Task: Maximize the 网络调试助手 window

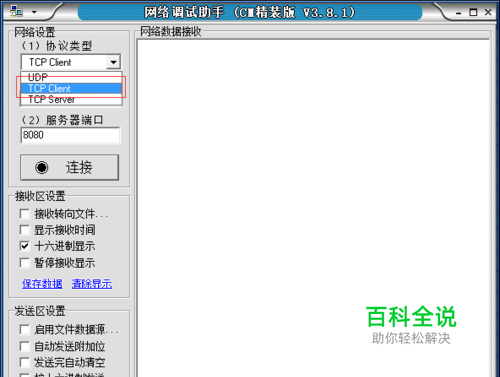Action: (473, 12)
